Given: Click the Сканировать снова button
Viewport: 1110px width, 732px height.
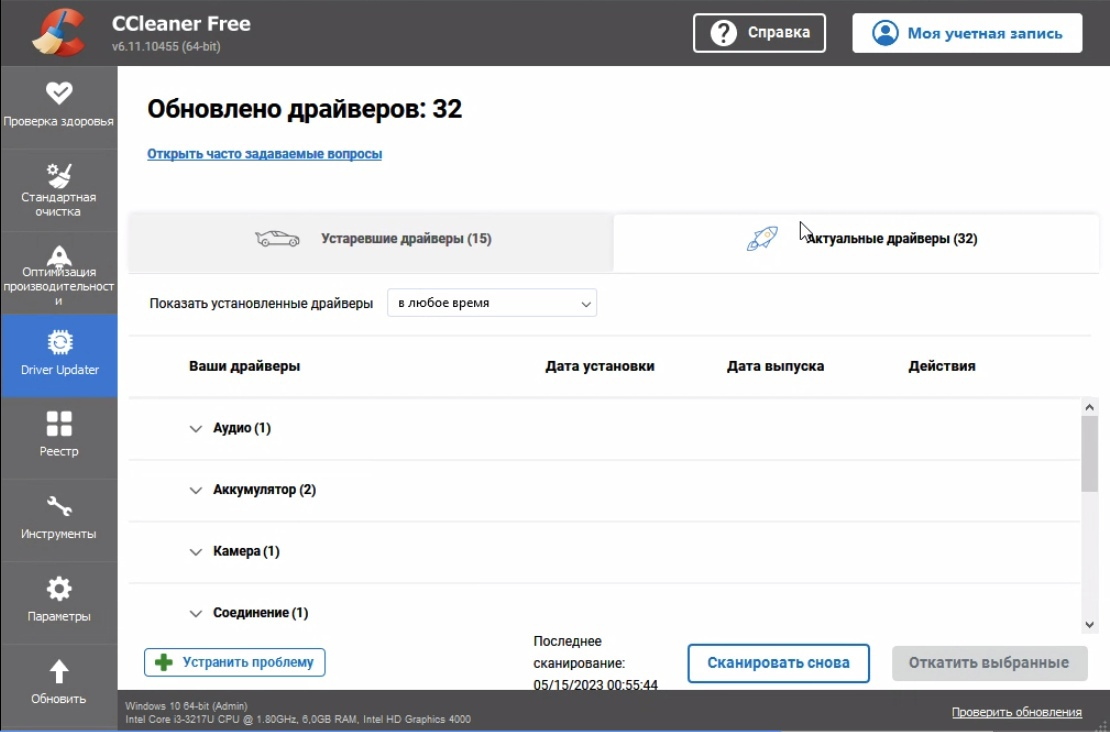Looking at the screenshot, I should tap(778, 663).
